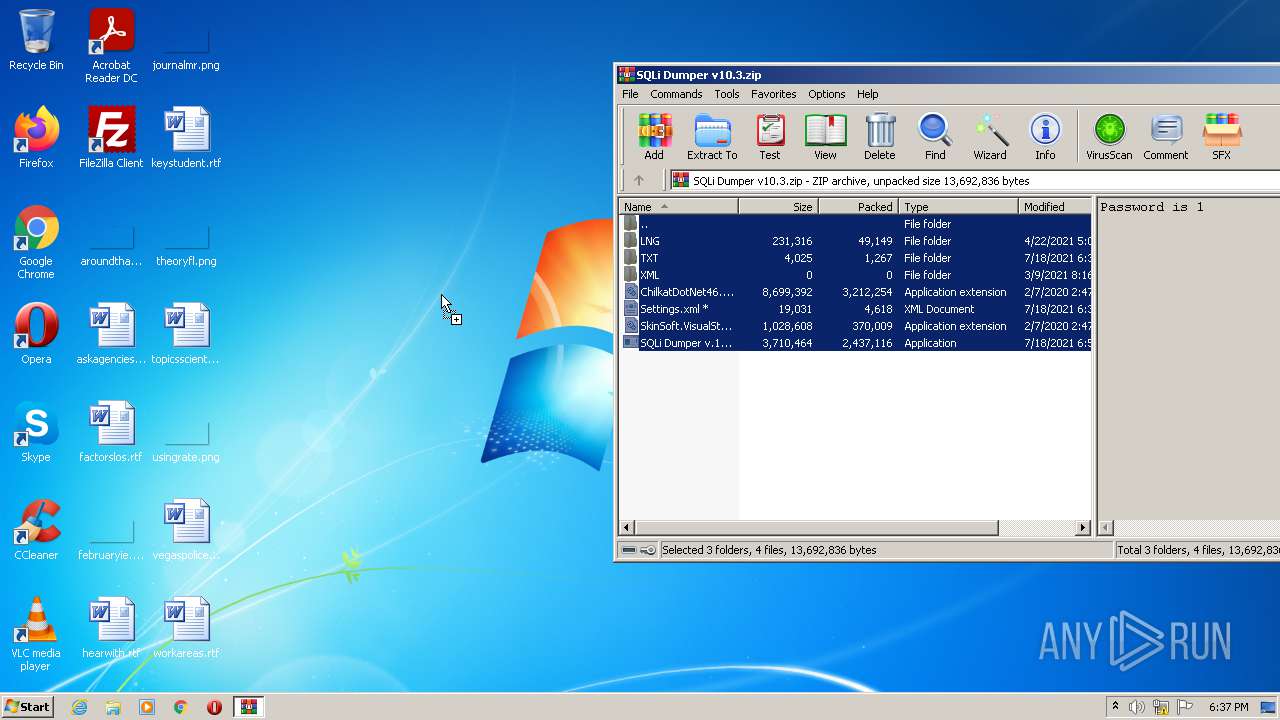1280x720 pixels.
Task: Select the XML folder row
Action: [855, 275]
